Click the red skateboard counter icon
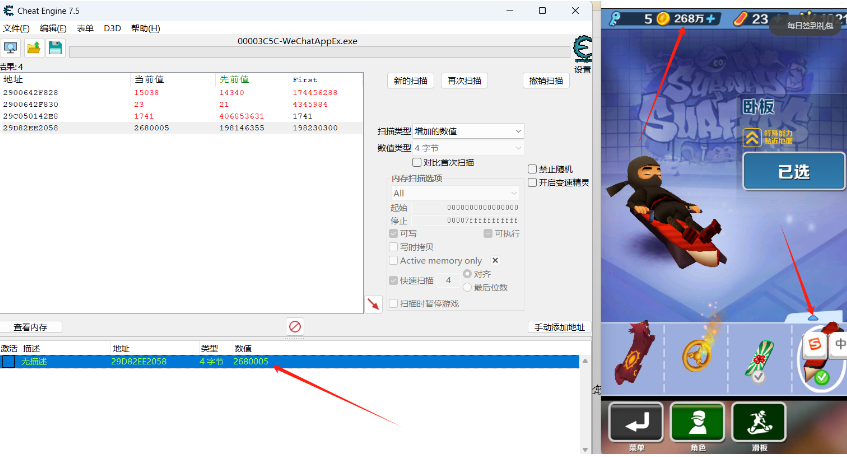The width and height of the screenshot is (847, 457). pyautogui.click(x=740, y=19)
